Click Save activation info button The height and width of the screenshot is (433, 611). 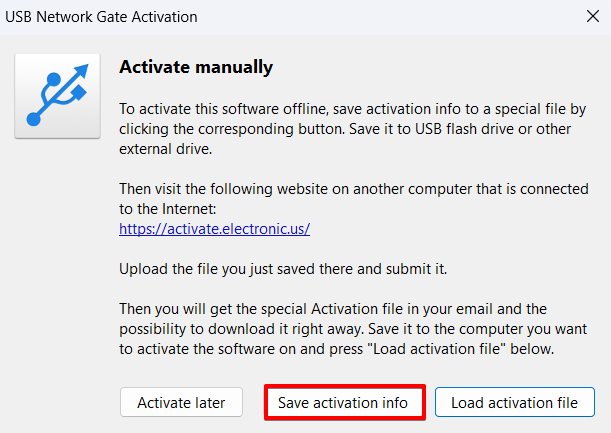coord(345,403)
